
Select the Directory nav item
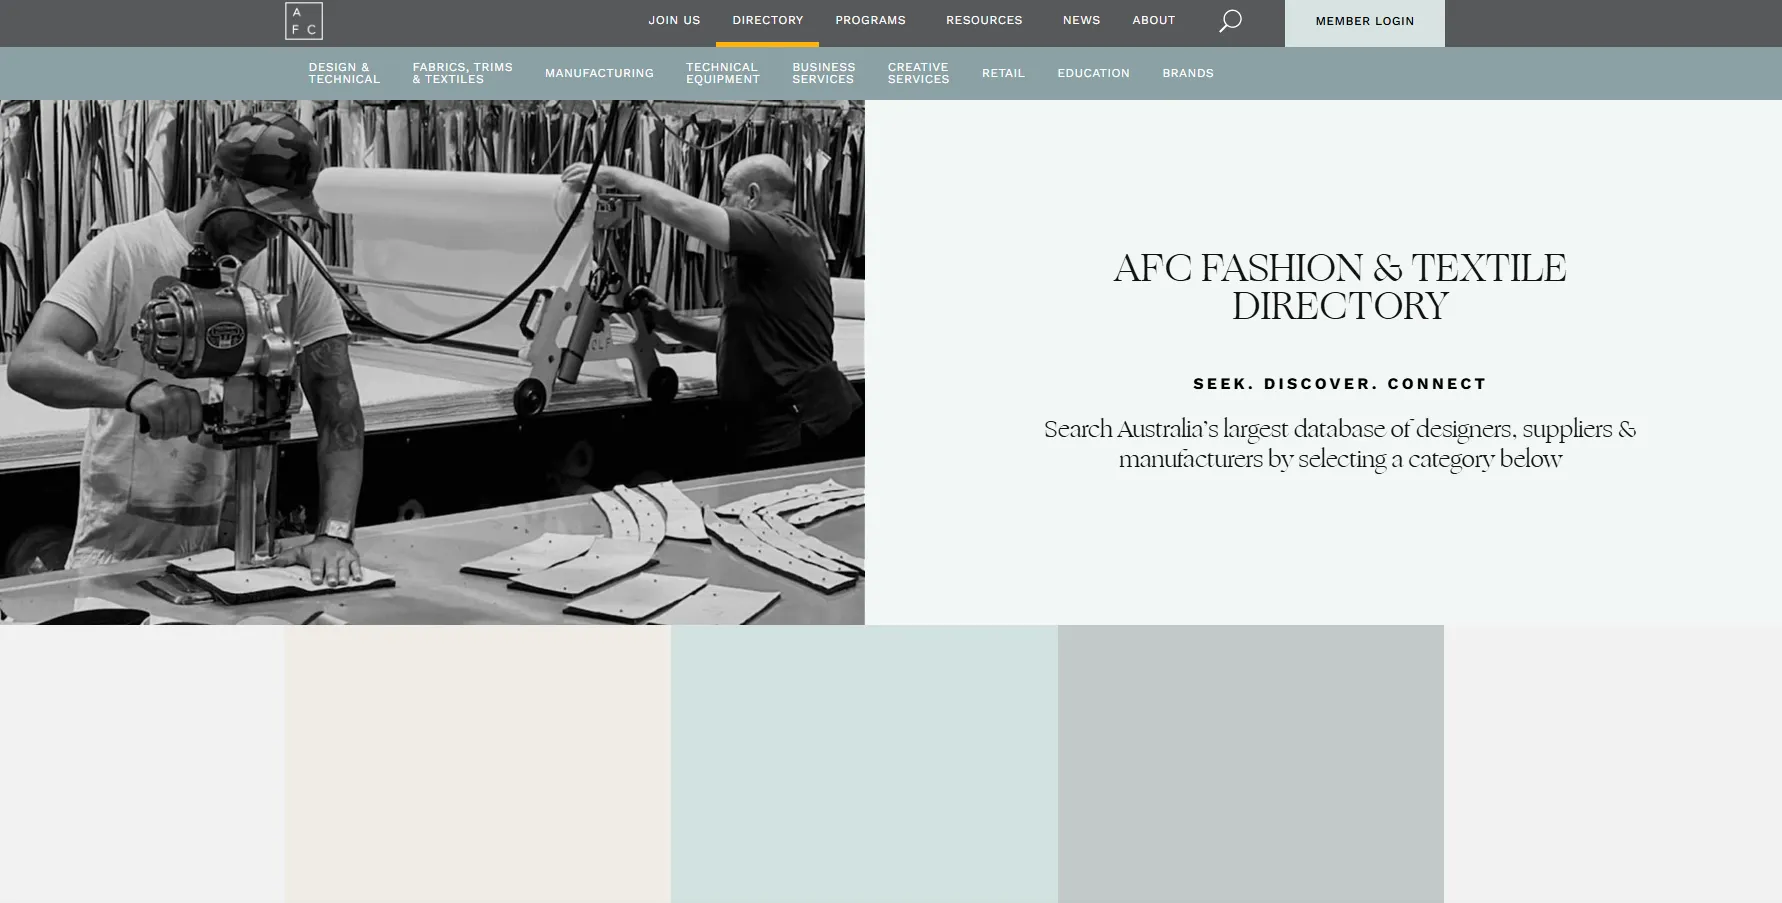767,20
